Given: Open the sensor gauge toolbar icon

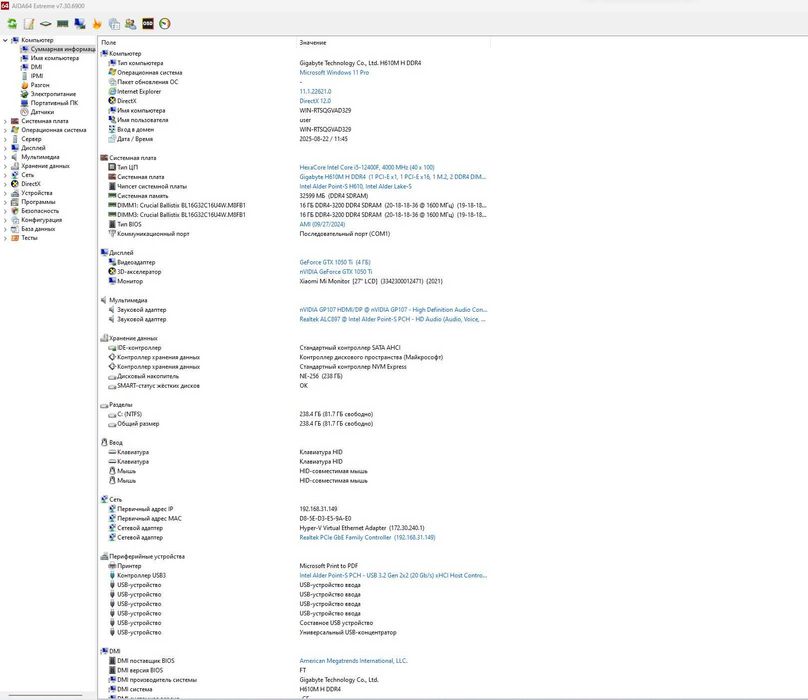Looking at the screenshot, I should (x=165, y=24).
